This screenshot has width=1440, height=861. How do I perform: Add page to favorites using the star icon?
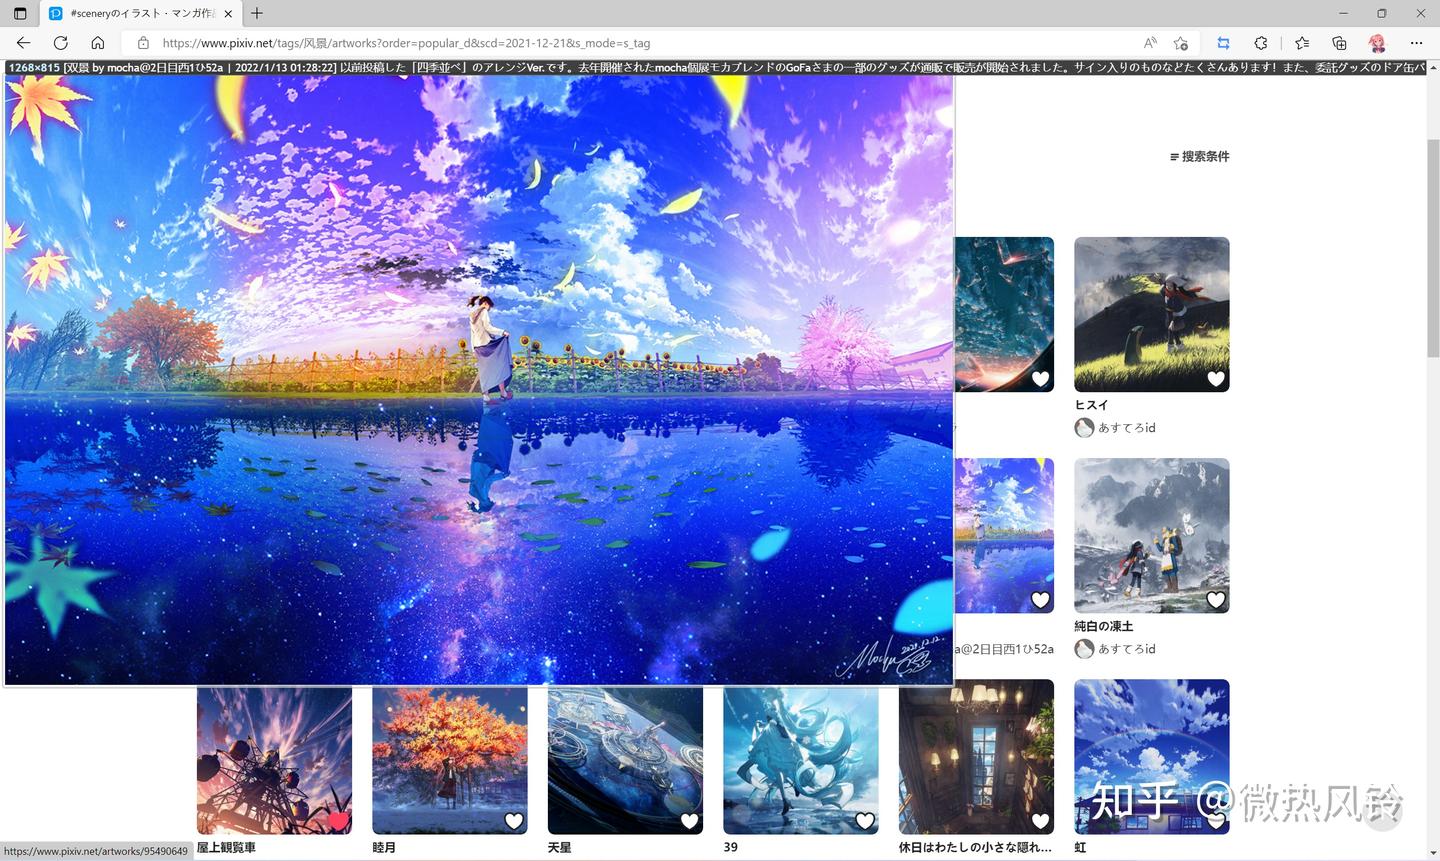coord(1180,43)
